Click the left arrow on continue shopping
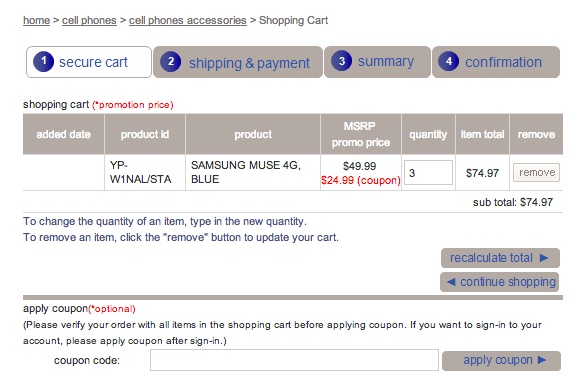The width and height of the screenshot is (577, 384). pos(451,282)
